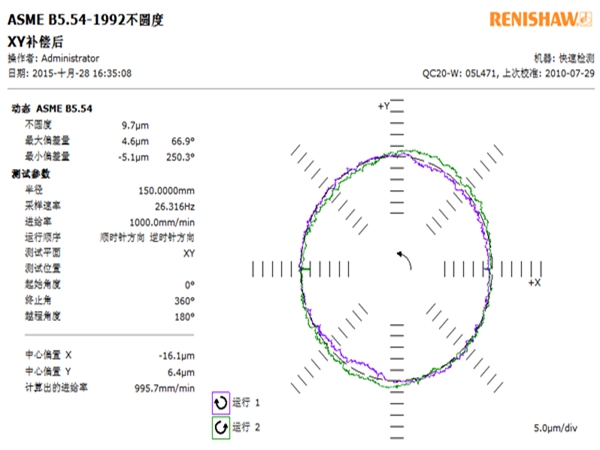Click the QC20-W calibration info text
The height and width of the screenshot is (450, 600).
point(510,73)
